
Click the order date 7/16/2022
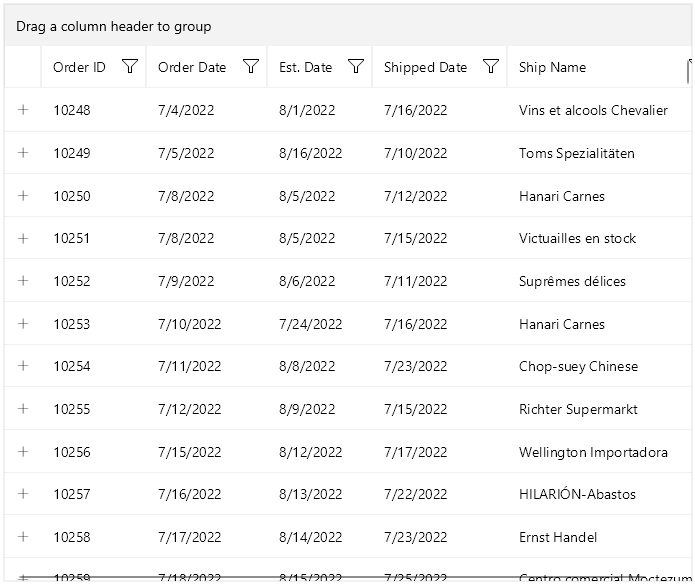click(190, 494)
